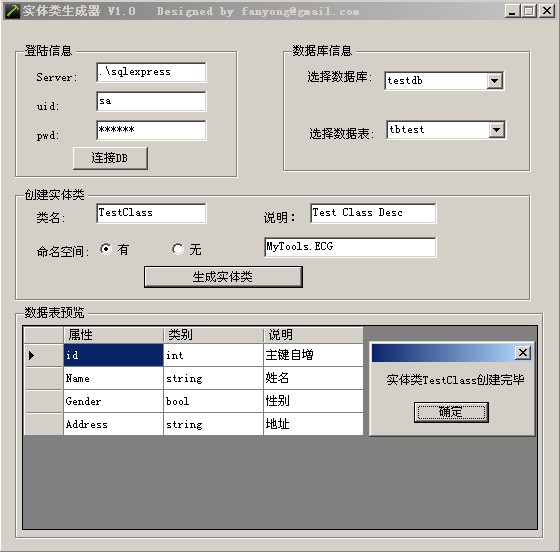Viewport: 560px width, 552px height.
Task: Select the int type cell
Action: (x=213, y=355)
